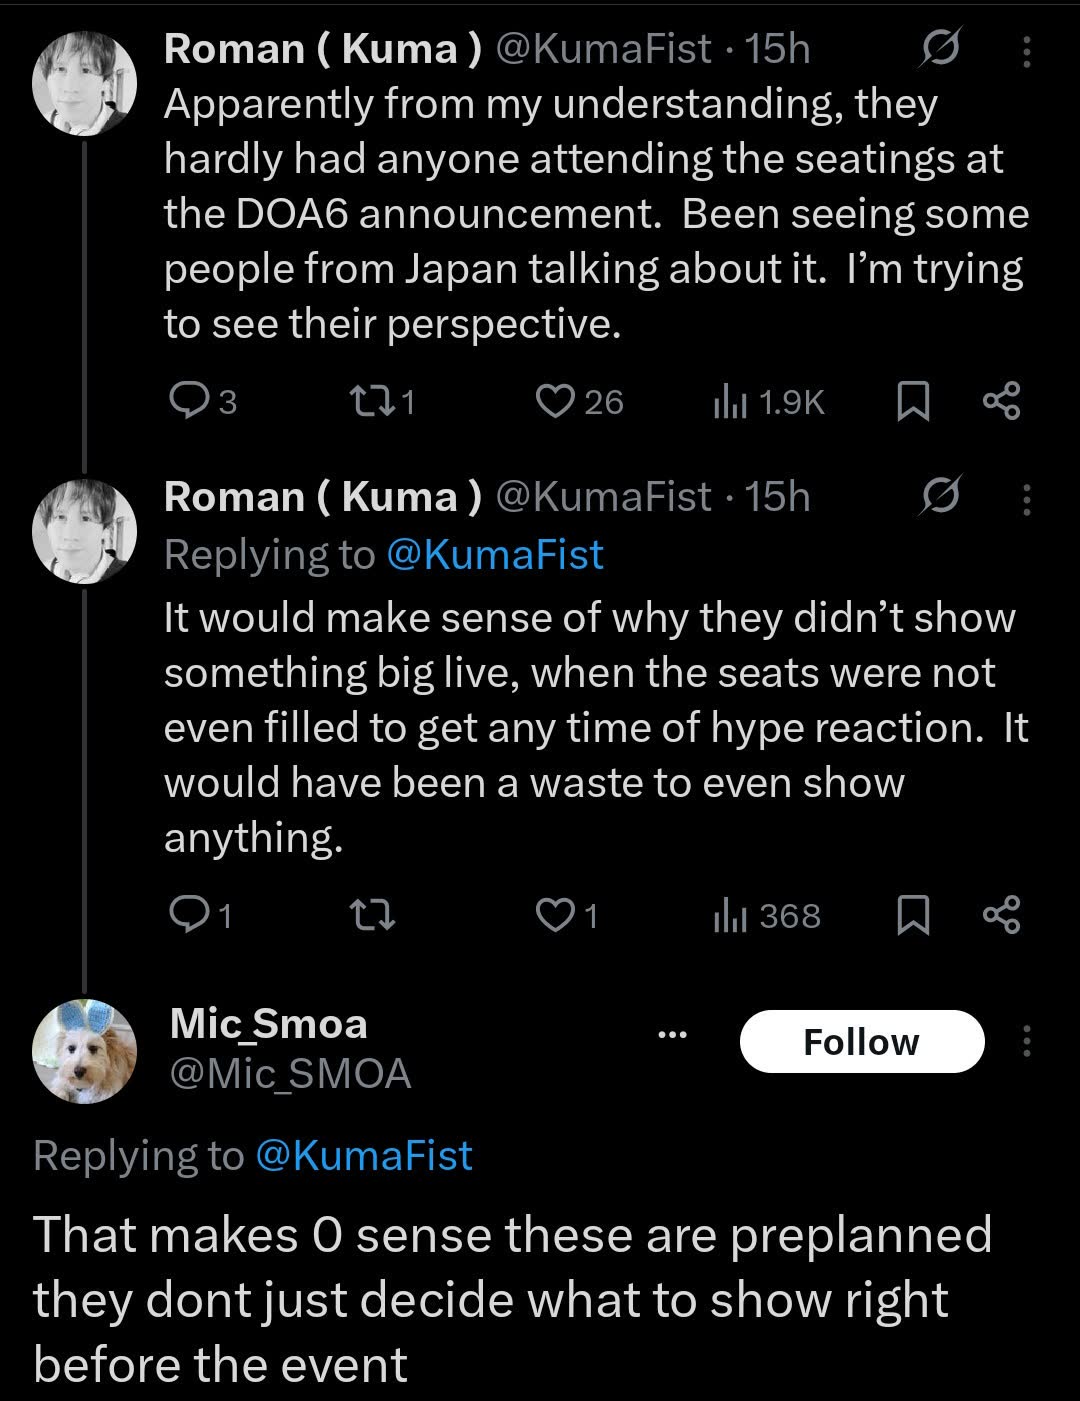This screenshot has width=1080, height=1401.
Task: Click horizontal ellipsis next to Mic_Smoa
Action: click(673, 1034)
